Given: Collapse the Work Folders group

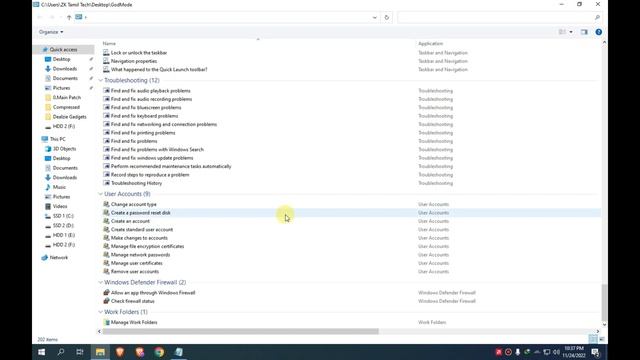Looking at the screenshot, I should (100, 312).
